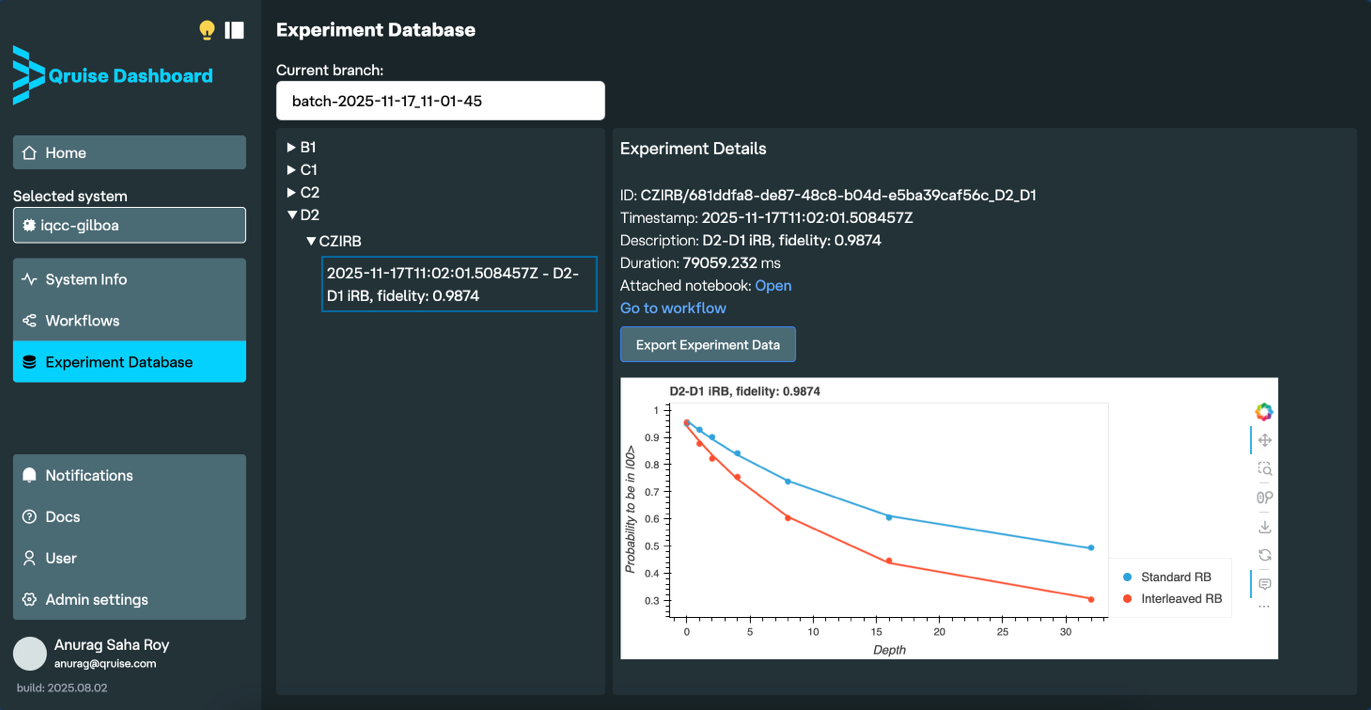1371x710 pixels.
Task: Download the plot as an image
Action: coord(1264,526)
